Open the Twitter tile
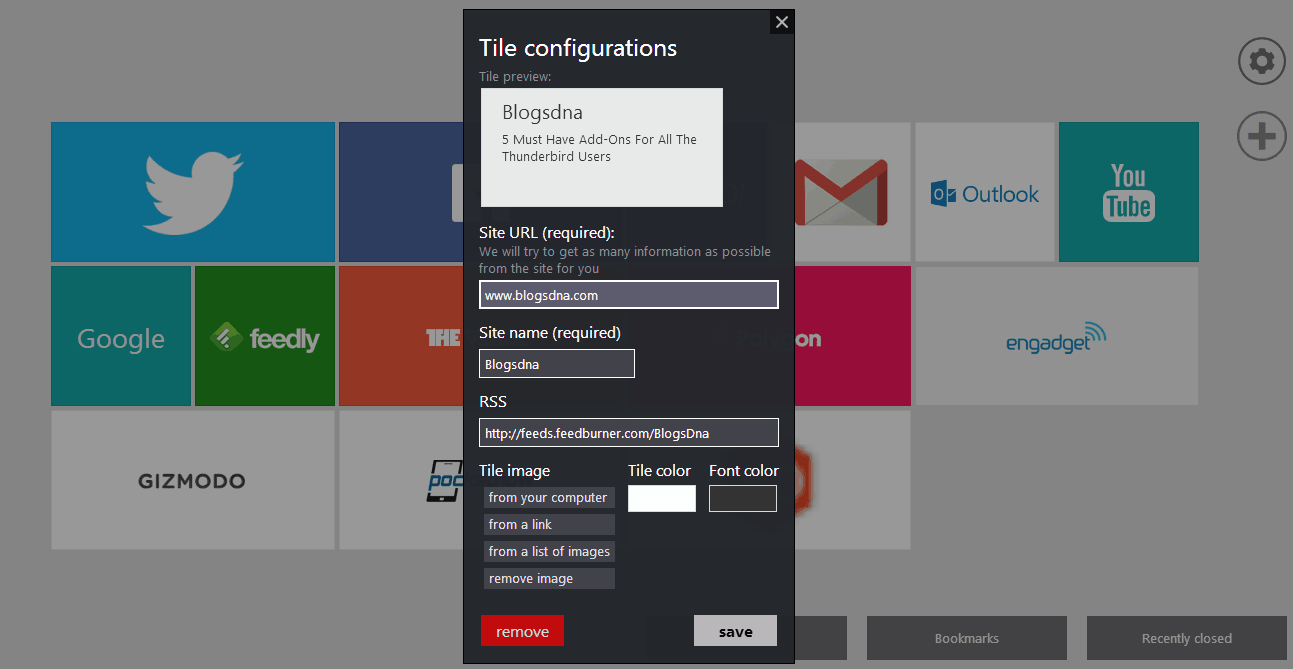Image resolution: width=1293 pixels, height=669 pixels. pos(193,192)
